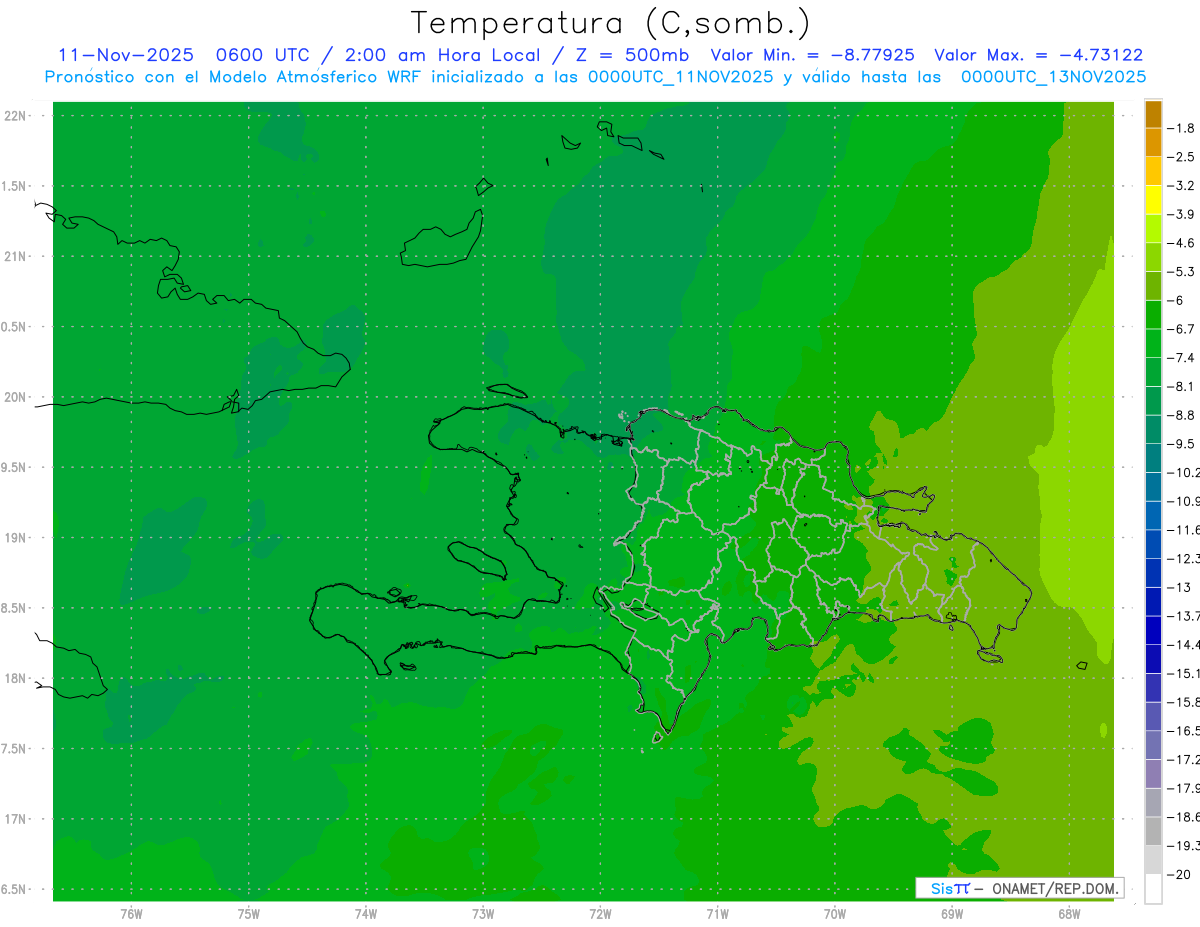The width and height of the screenshot is (1200, 927).
Task: Click the '71W' longitude label
Action: (x=717, y=913)
